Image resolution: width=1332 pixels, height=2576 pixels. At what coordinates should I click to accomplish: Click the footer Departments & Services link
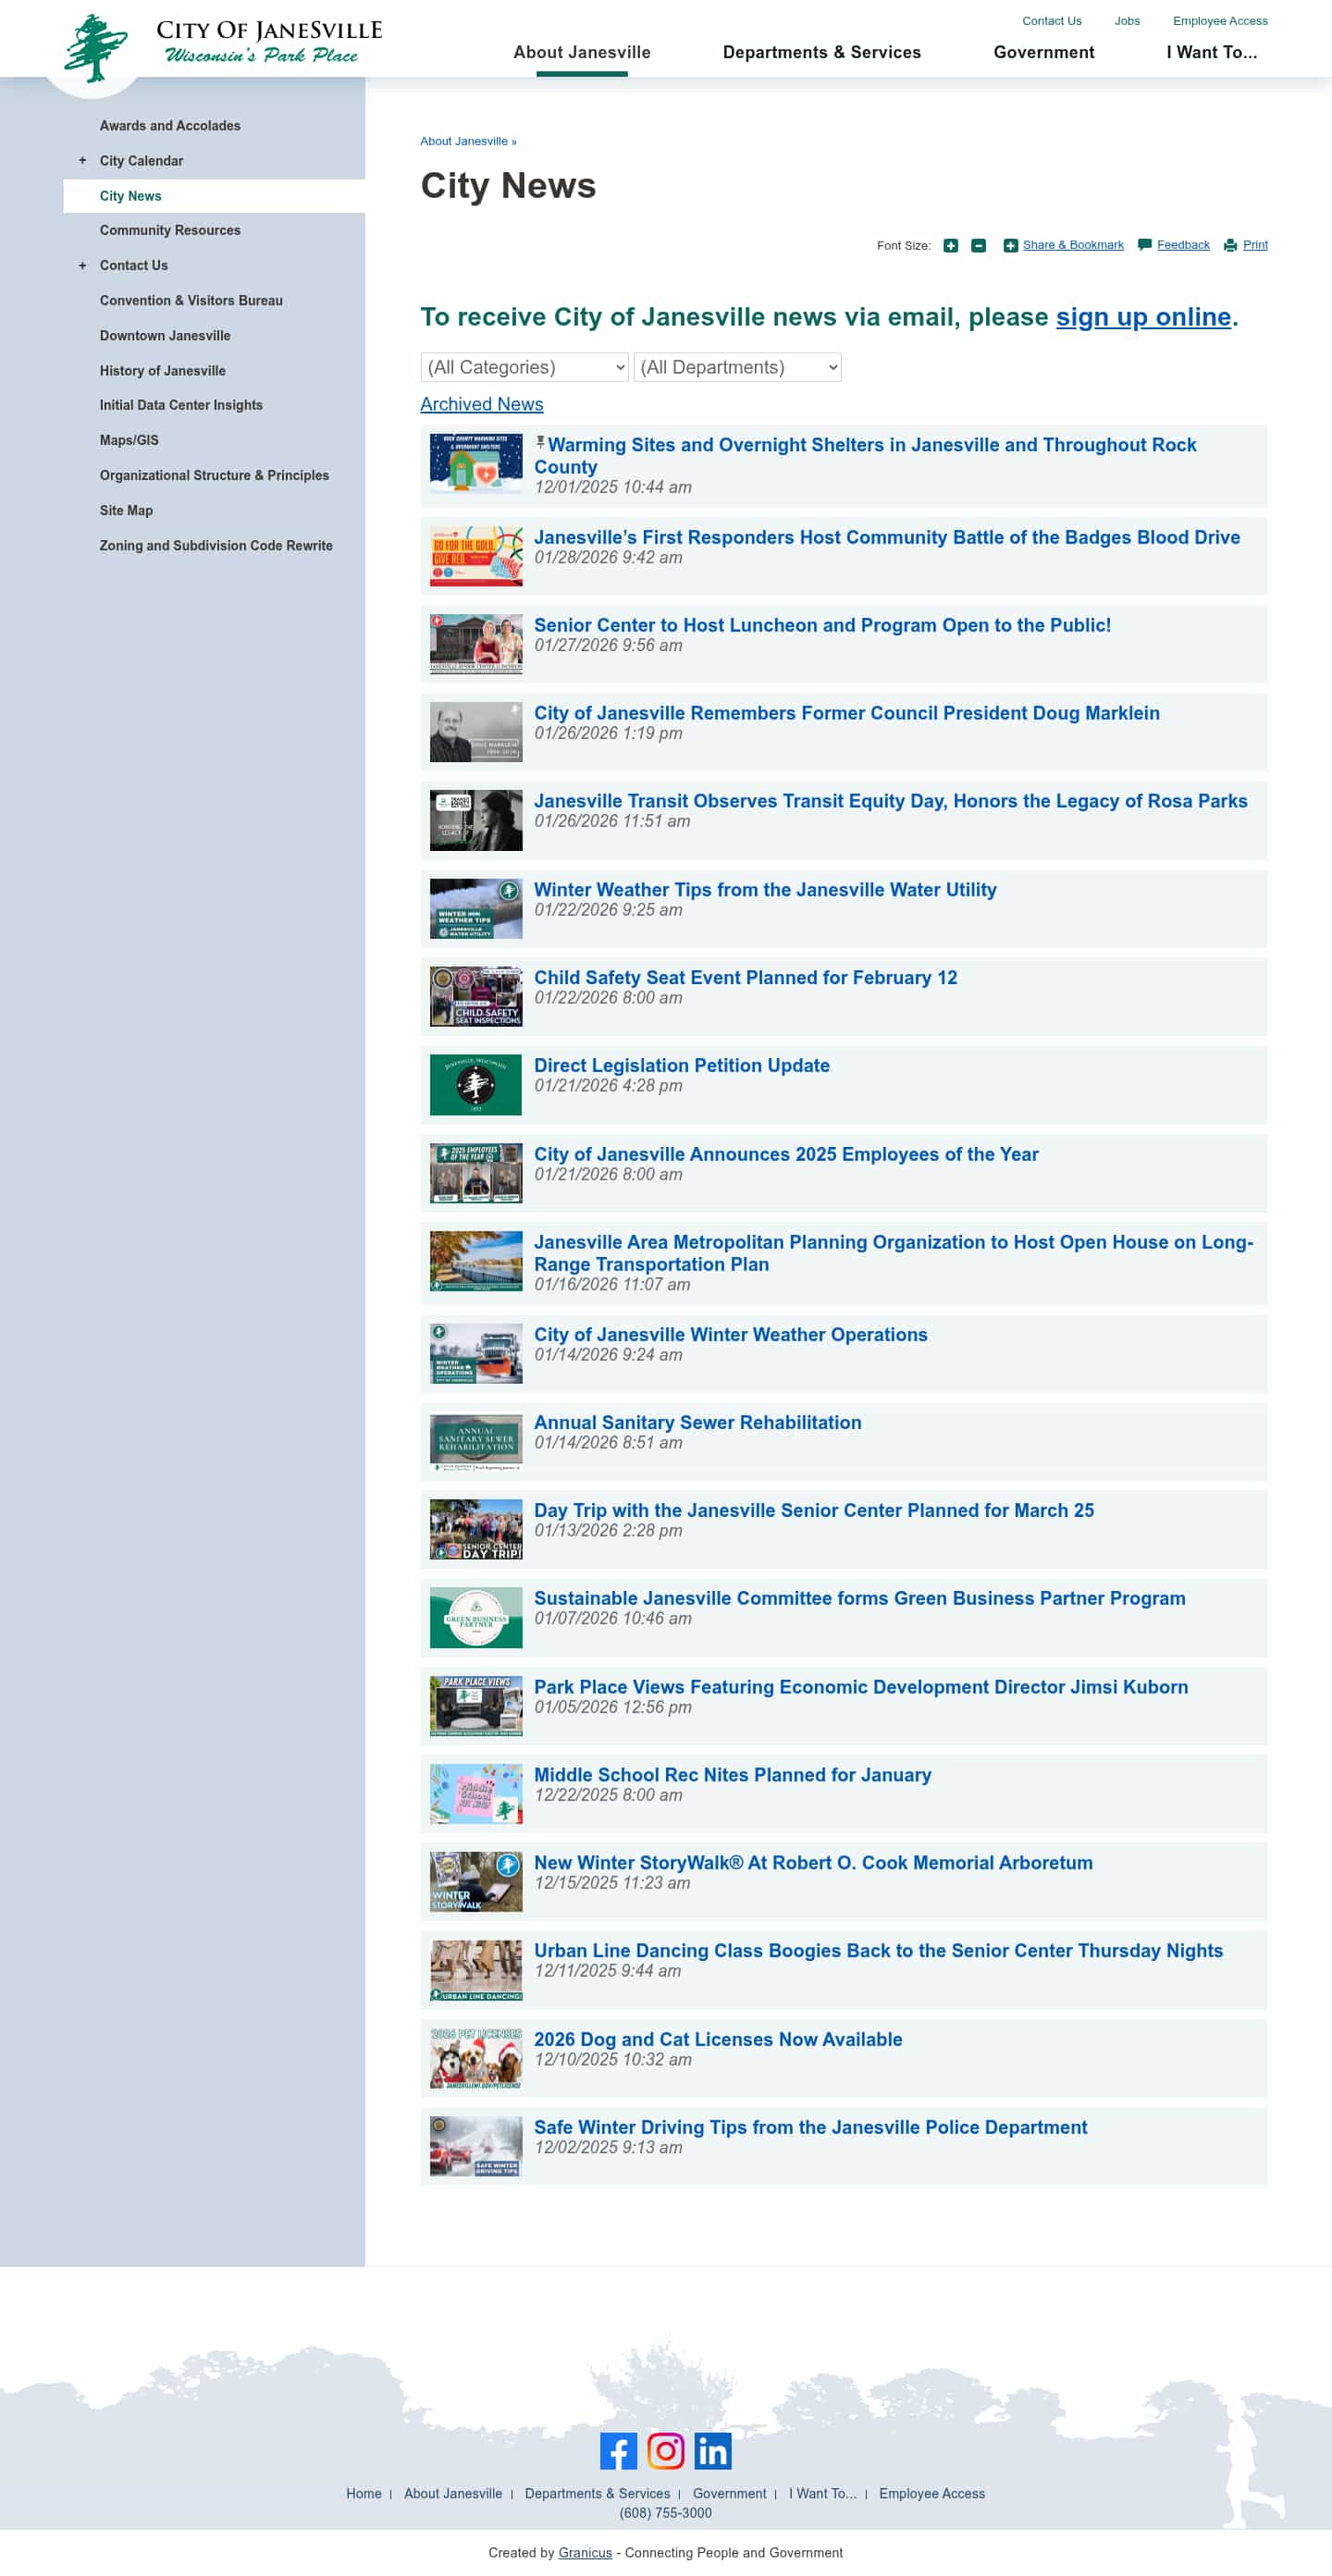click(x=597, y=2493)
